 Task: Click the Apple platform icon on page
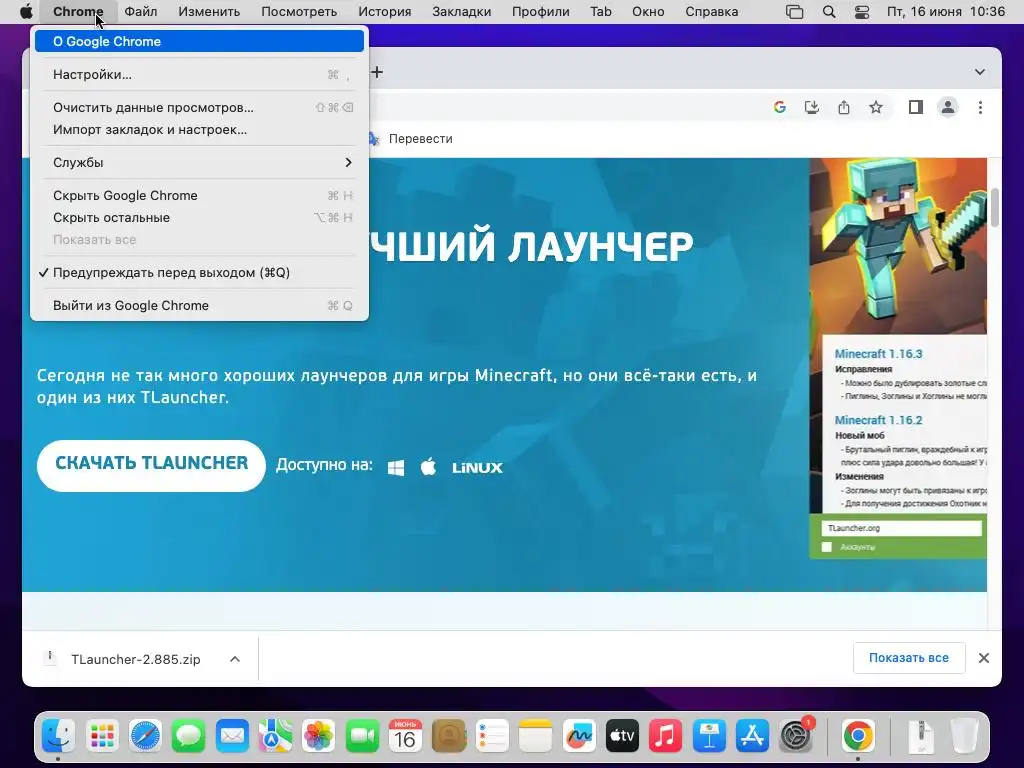click(x=428, y=467)
